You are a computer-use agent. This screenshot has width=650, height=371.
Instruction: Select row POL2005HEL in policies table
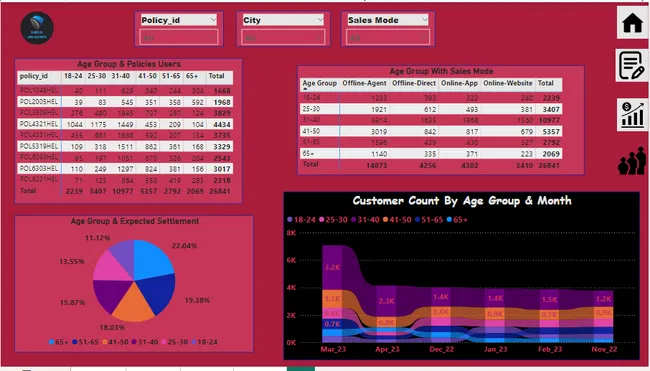pos(125,102)
